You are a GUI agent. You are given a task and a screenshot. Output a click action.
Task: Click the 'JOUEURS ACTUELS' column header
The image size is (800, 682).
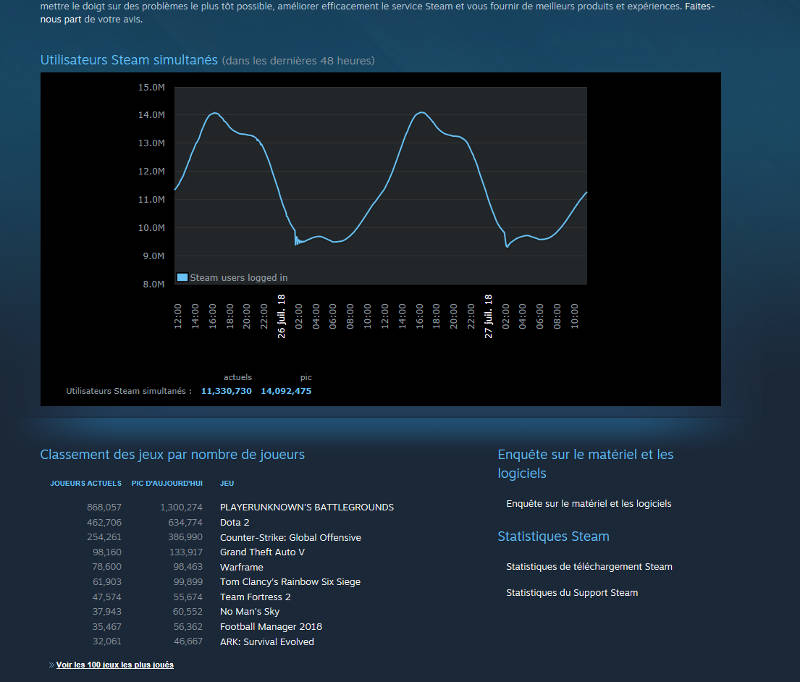(86, 483)
